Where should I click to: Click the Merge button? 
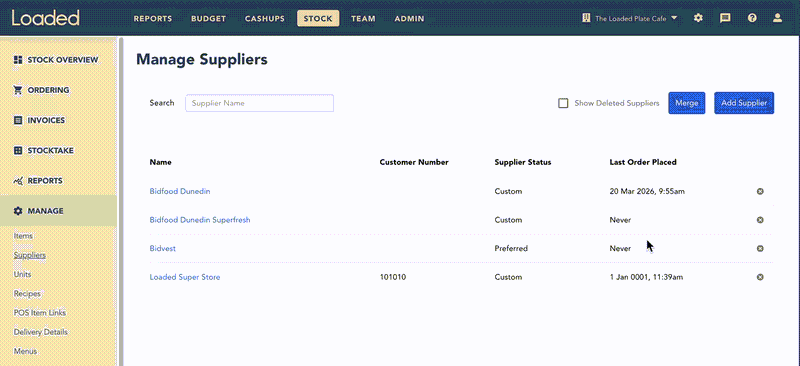point(687,103)
